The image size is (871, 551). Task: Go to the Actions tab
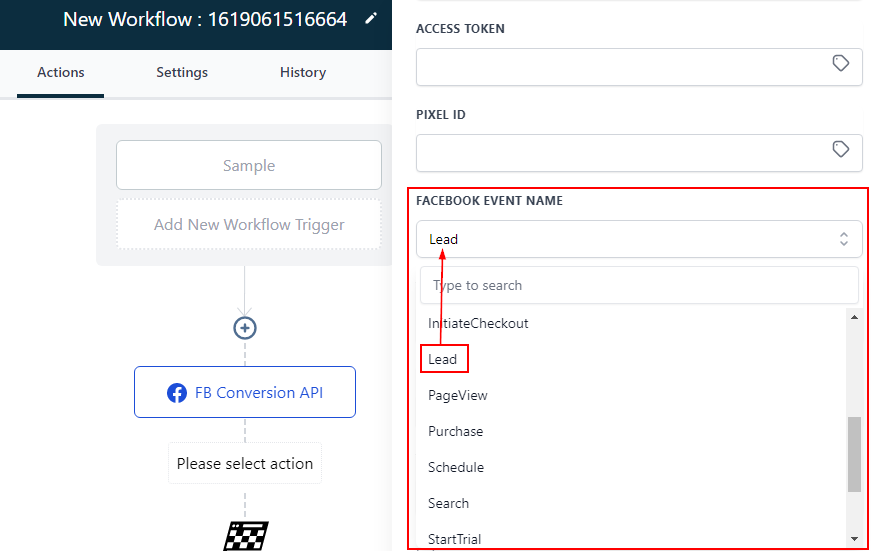61,72
